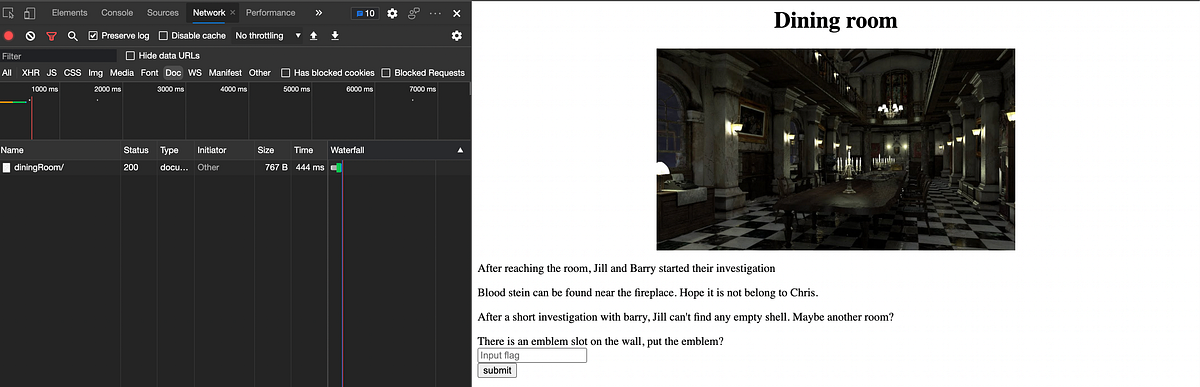
Task: Check the Hide data URLs option
Action: click(130, 56)
